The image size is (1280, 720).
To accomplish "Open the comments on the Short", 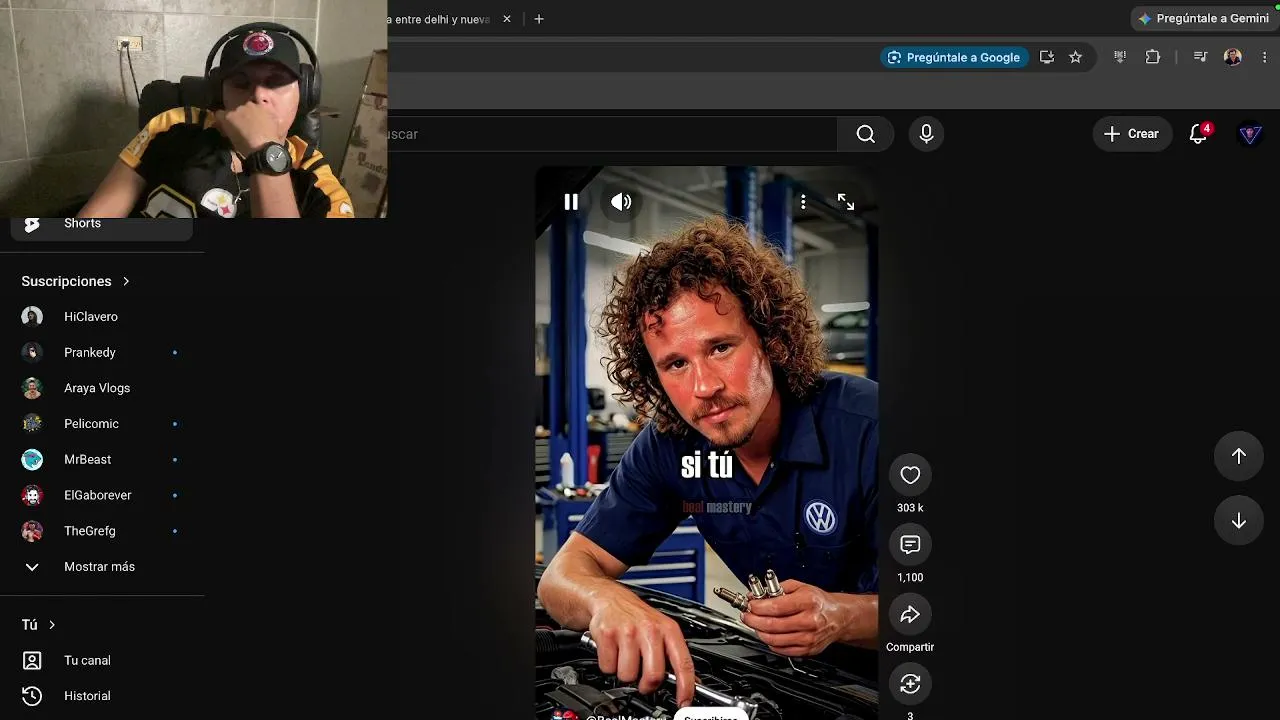I will point(910,545).
